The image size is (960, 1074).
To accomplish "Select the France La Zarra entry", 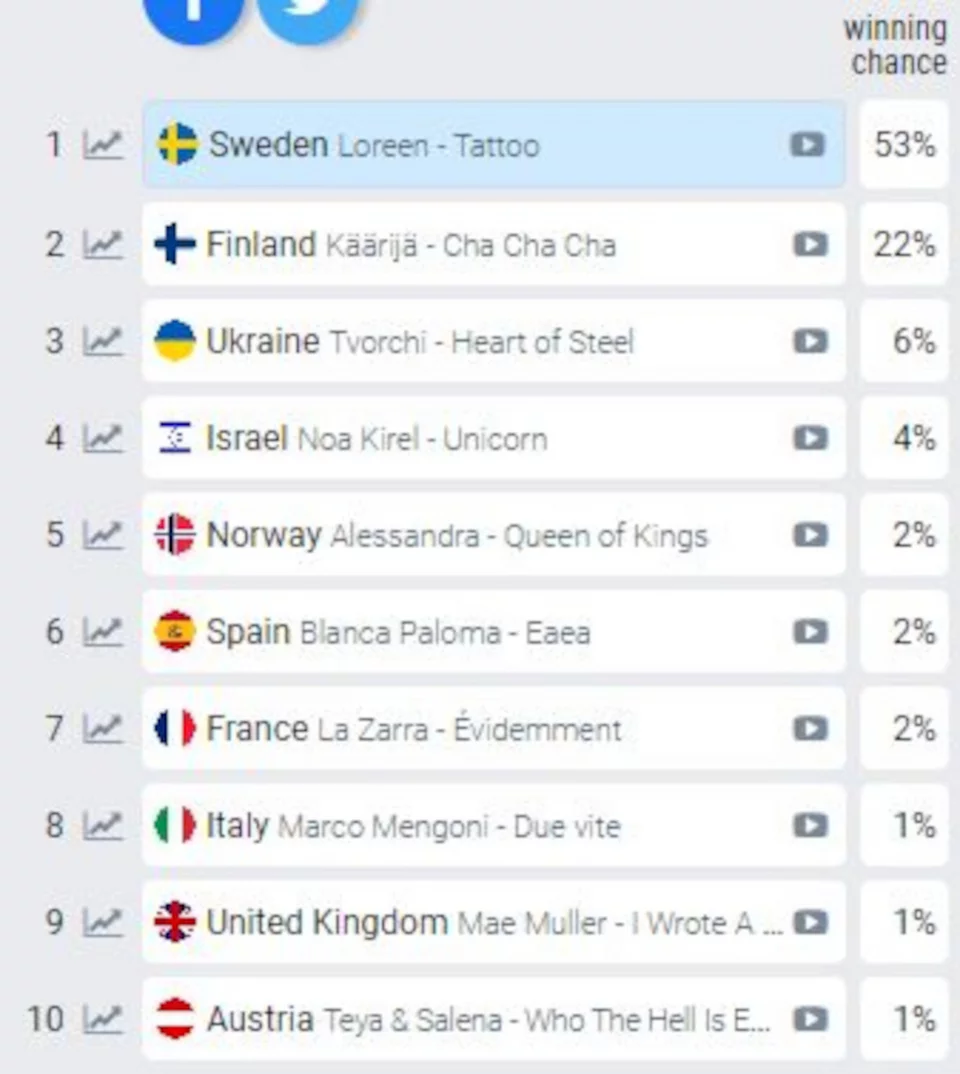I will [x=494, y=729].
